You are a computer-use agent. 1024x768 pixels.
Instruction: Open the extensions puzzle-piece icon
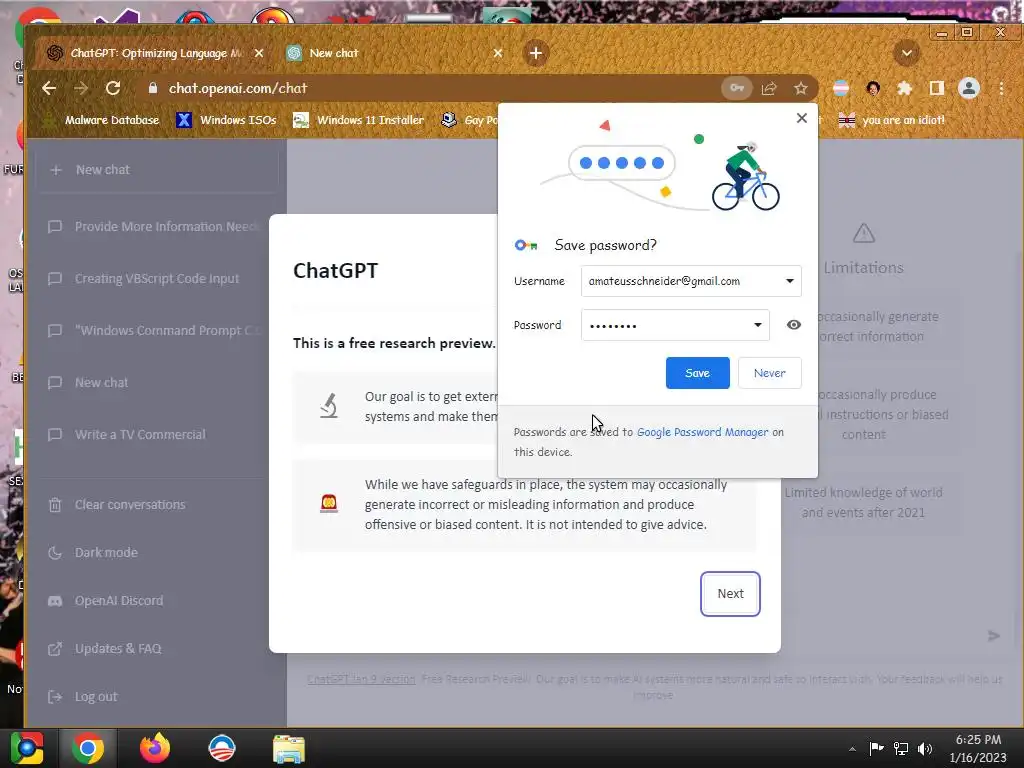904,88
